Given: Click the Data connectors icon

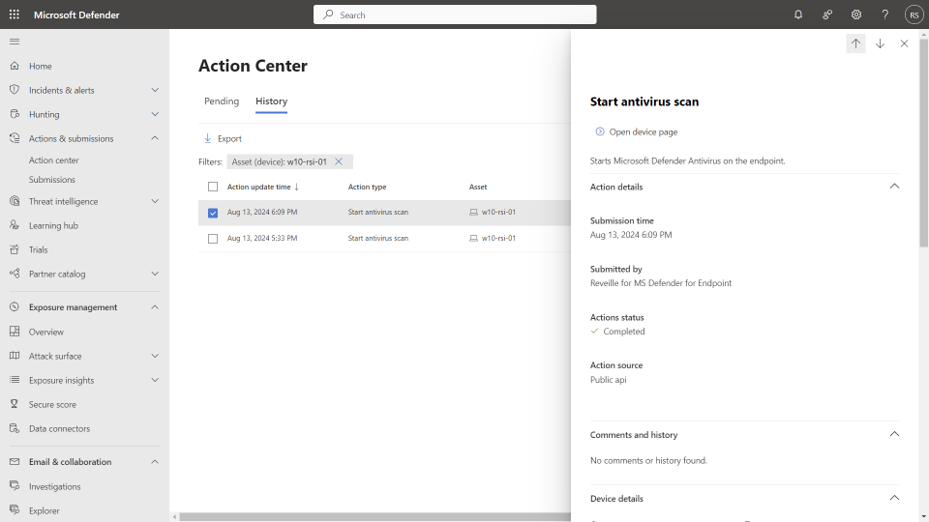Looking at the screenshot, I should click(x=14, y=428).
